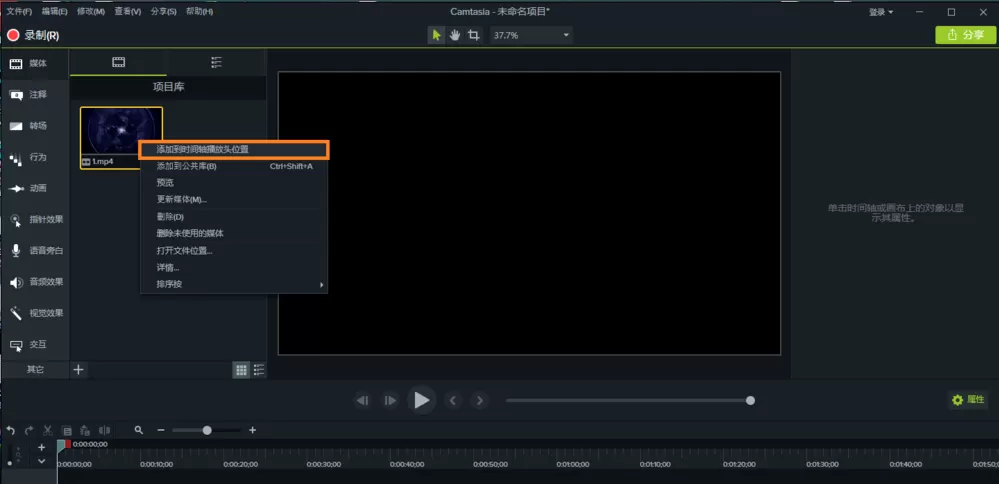This screenshot has height=484, width=999.
Task: Open the 语音旁白 voice narration panel
Action: coord(35,250)
